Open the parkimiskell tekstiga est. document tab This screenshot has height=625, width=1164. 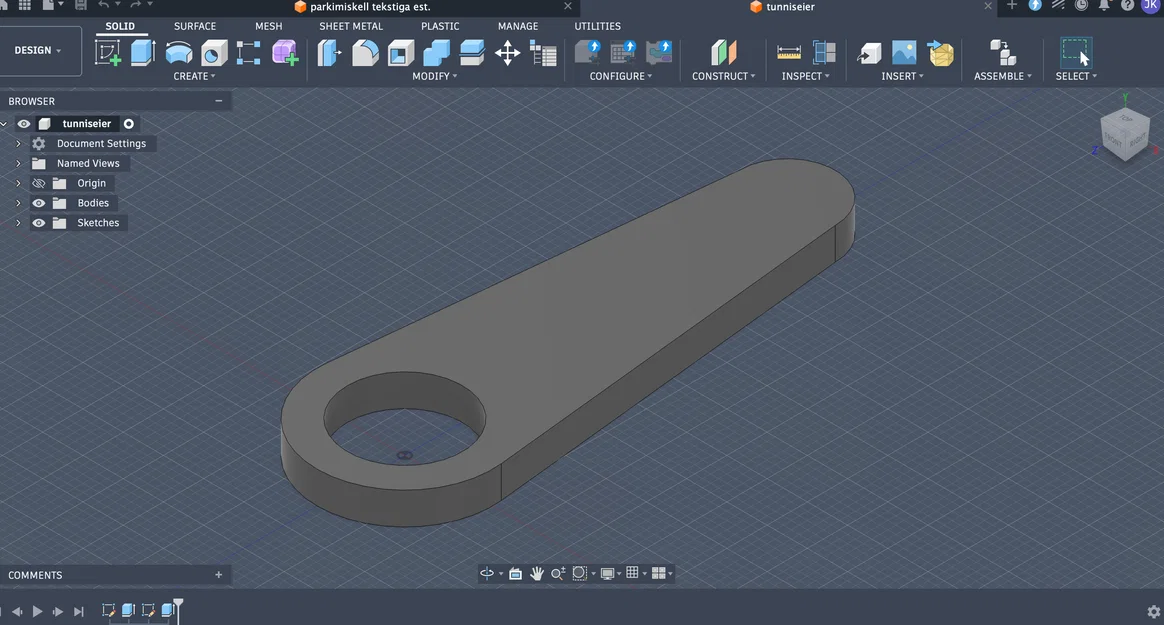[370, 7]
